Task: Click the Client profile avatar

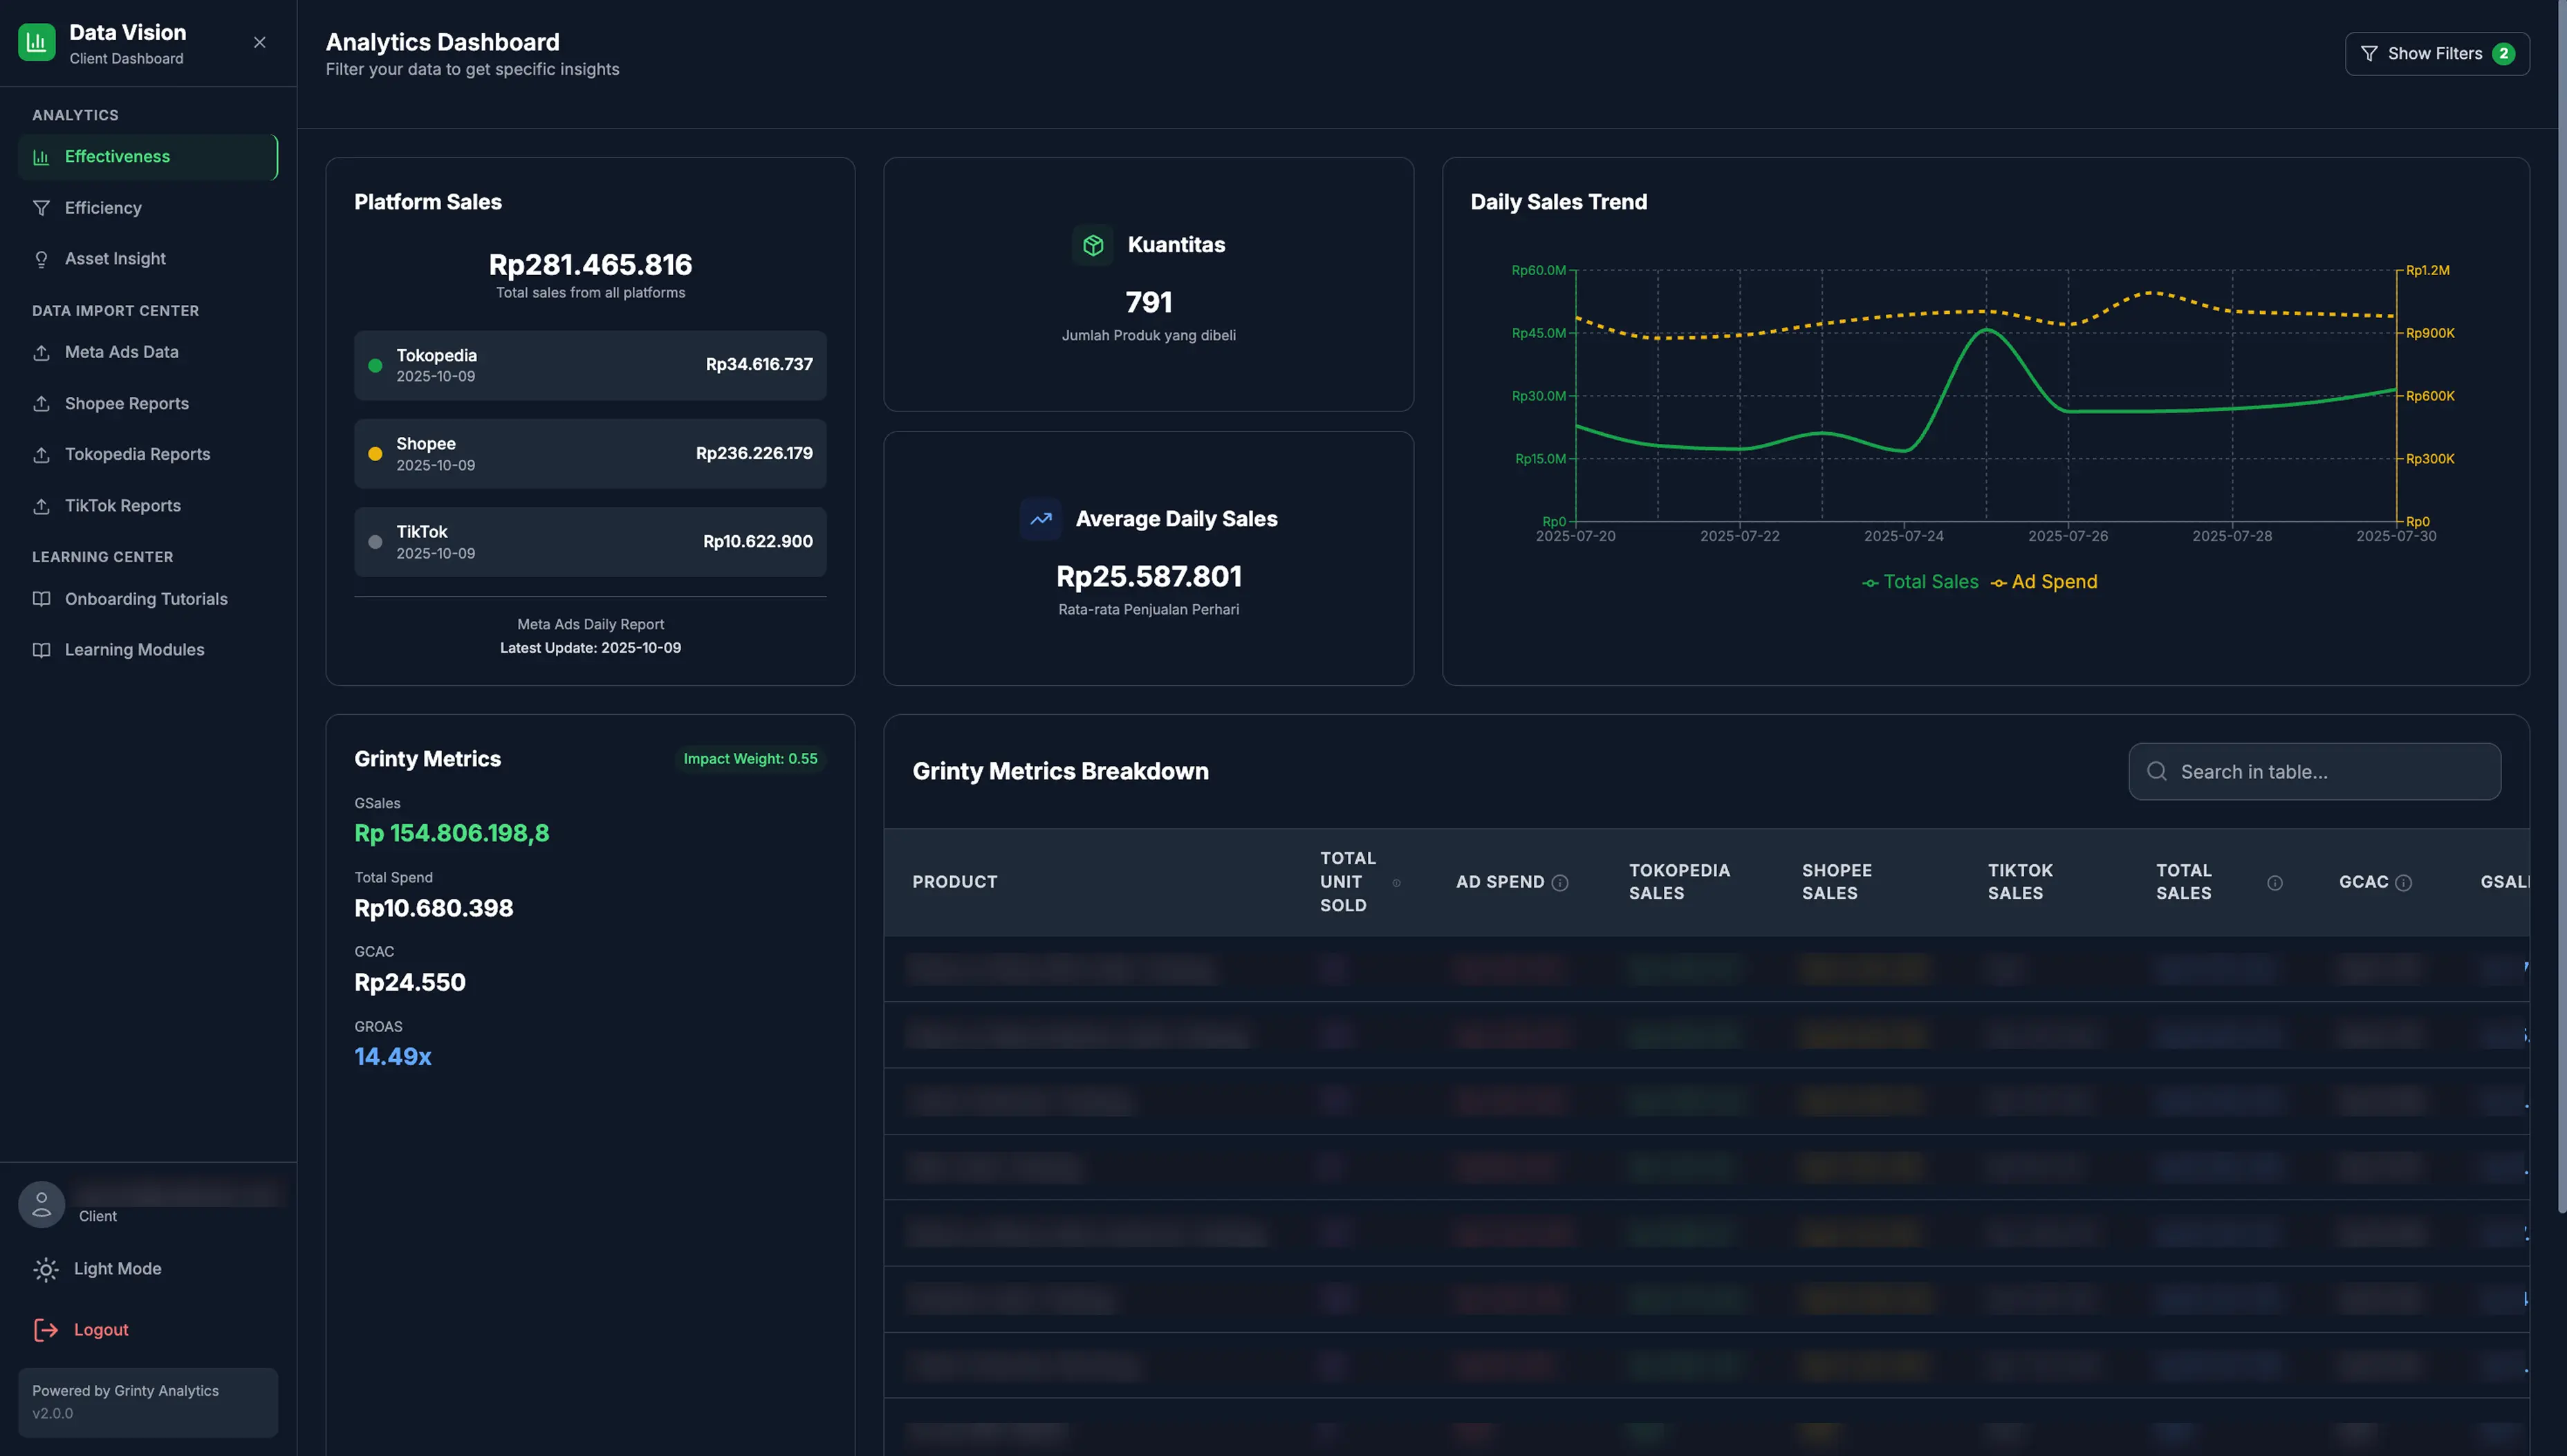Action: [41, 1204]
